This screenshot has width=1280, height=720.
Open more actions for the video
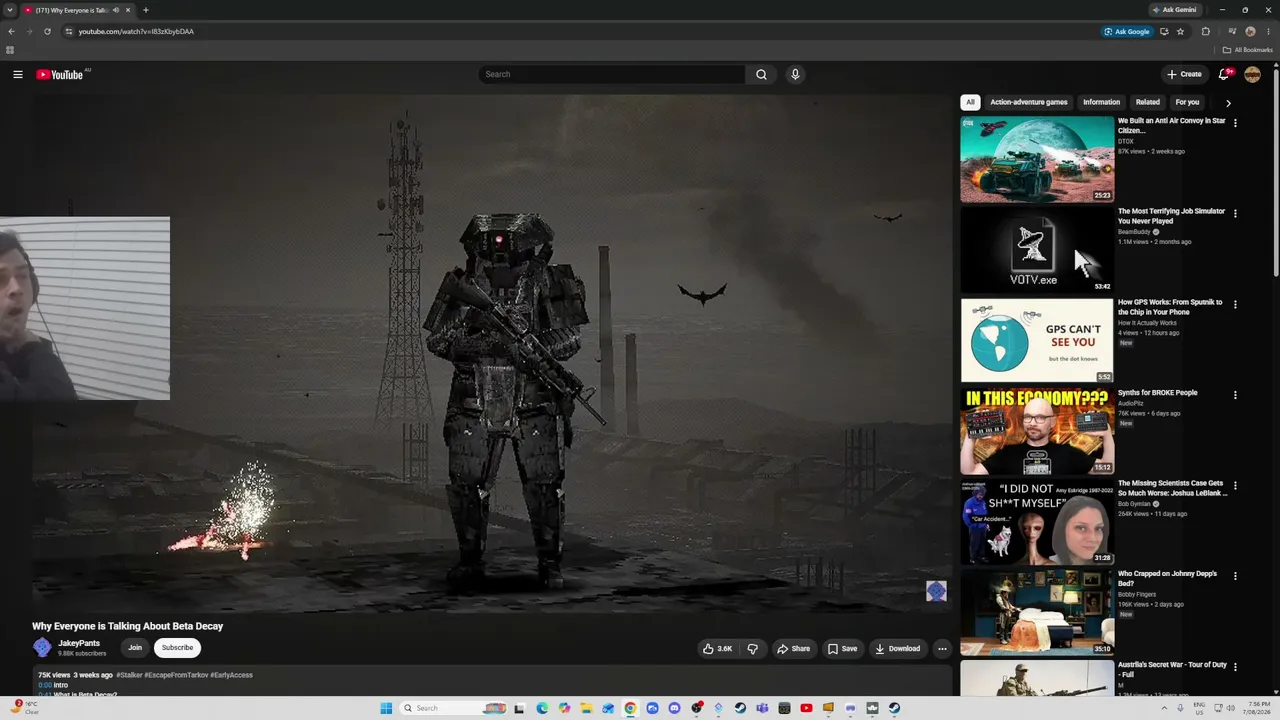pyautogui.click(x=942, y=648)
